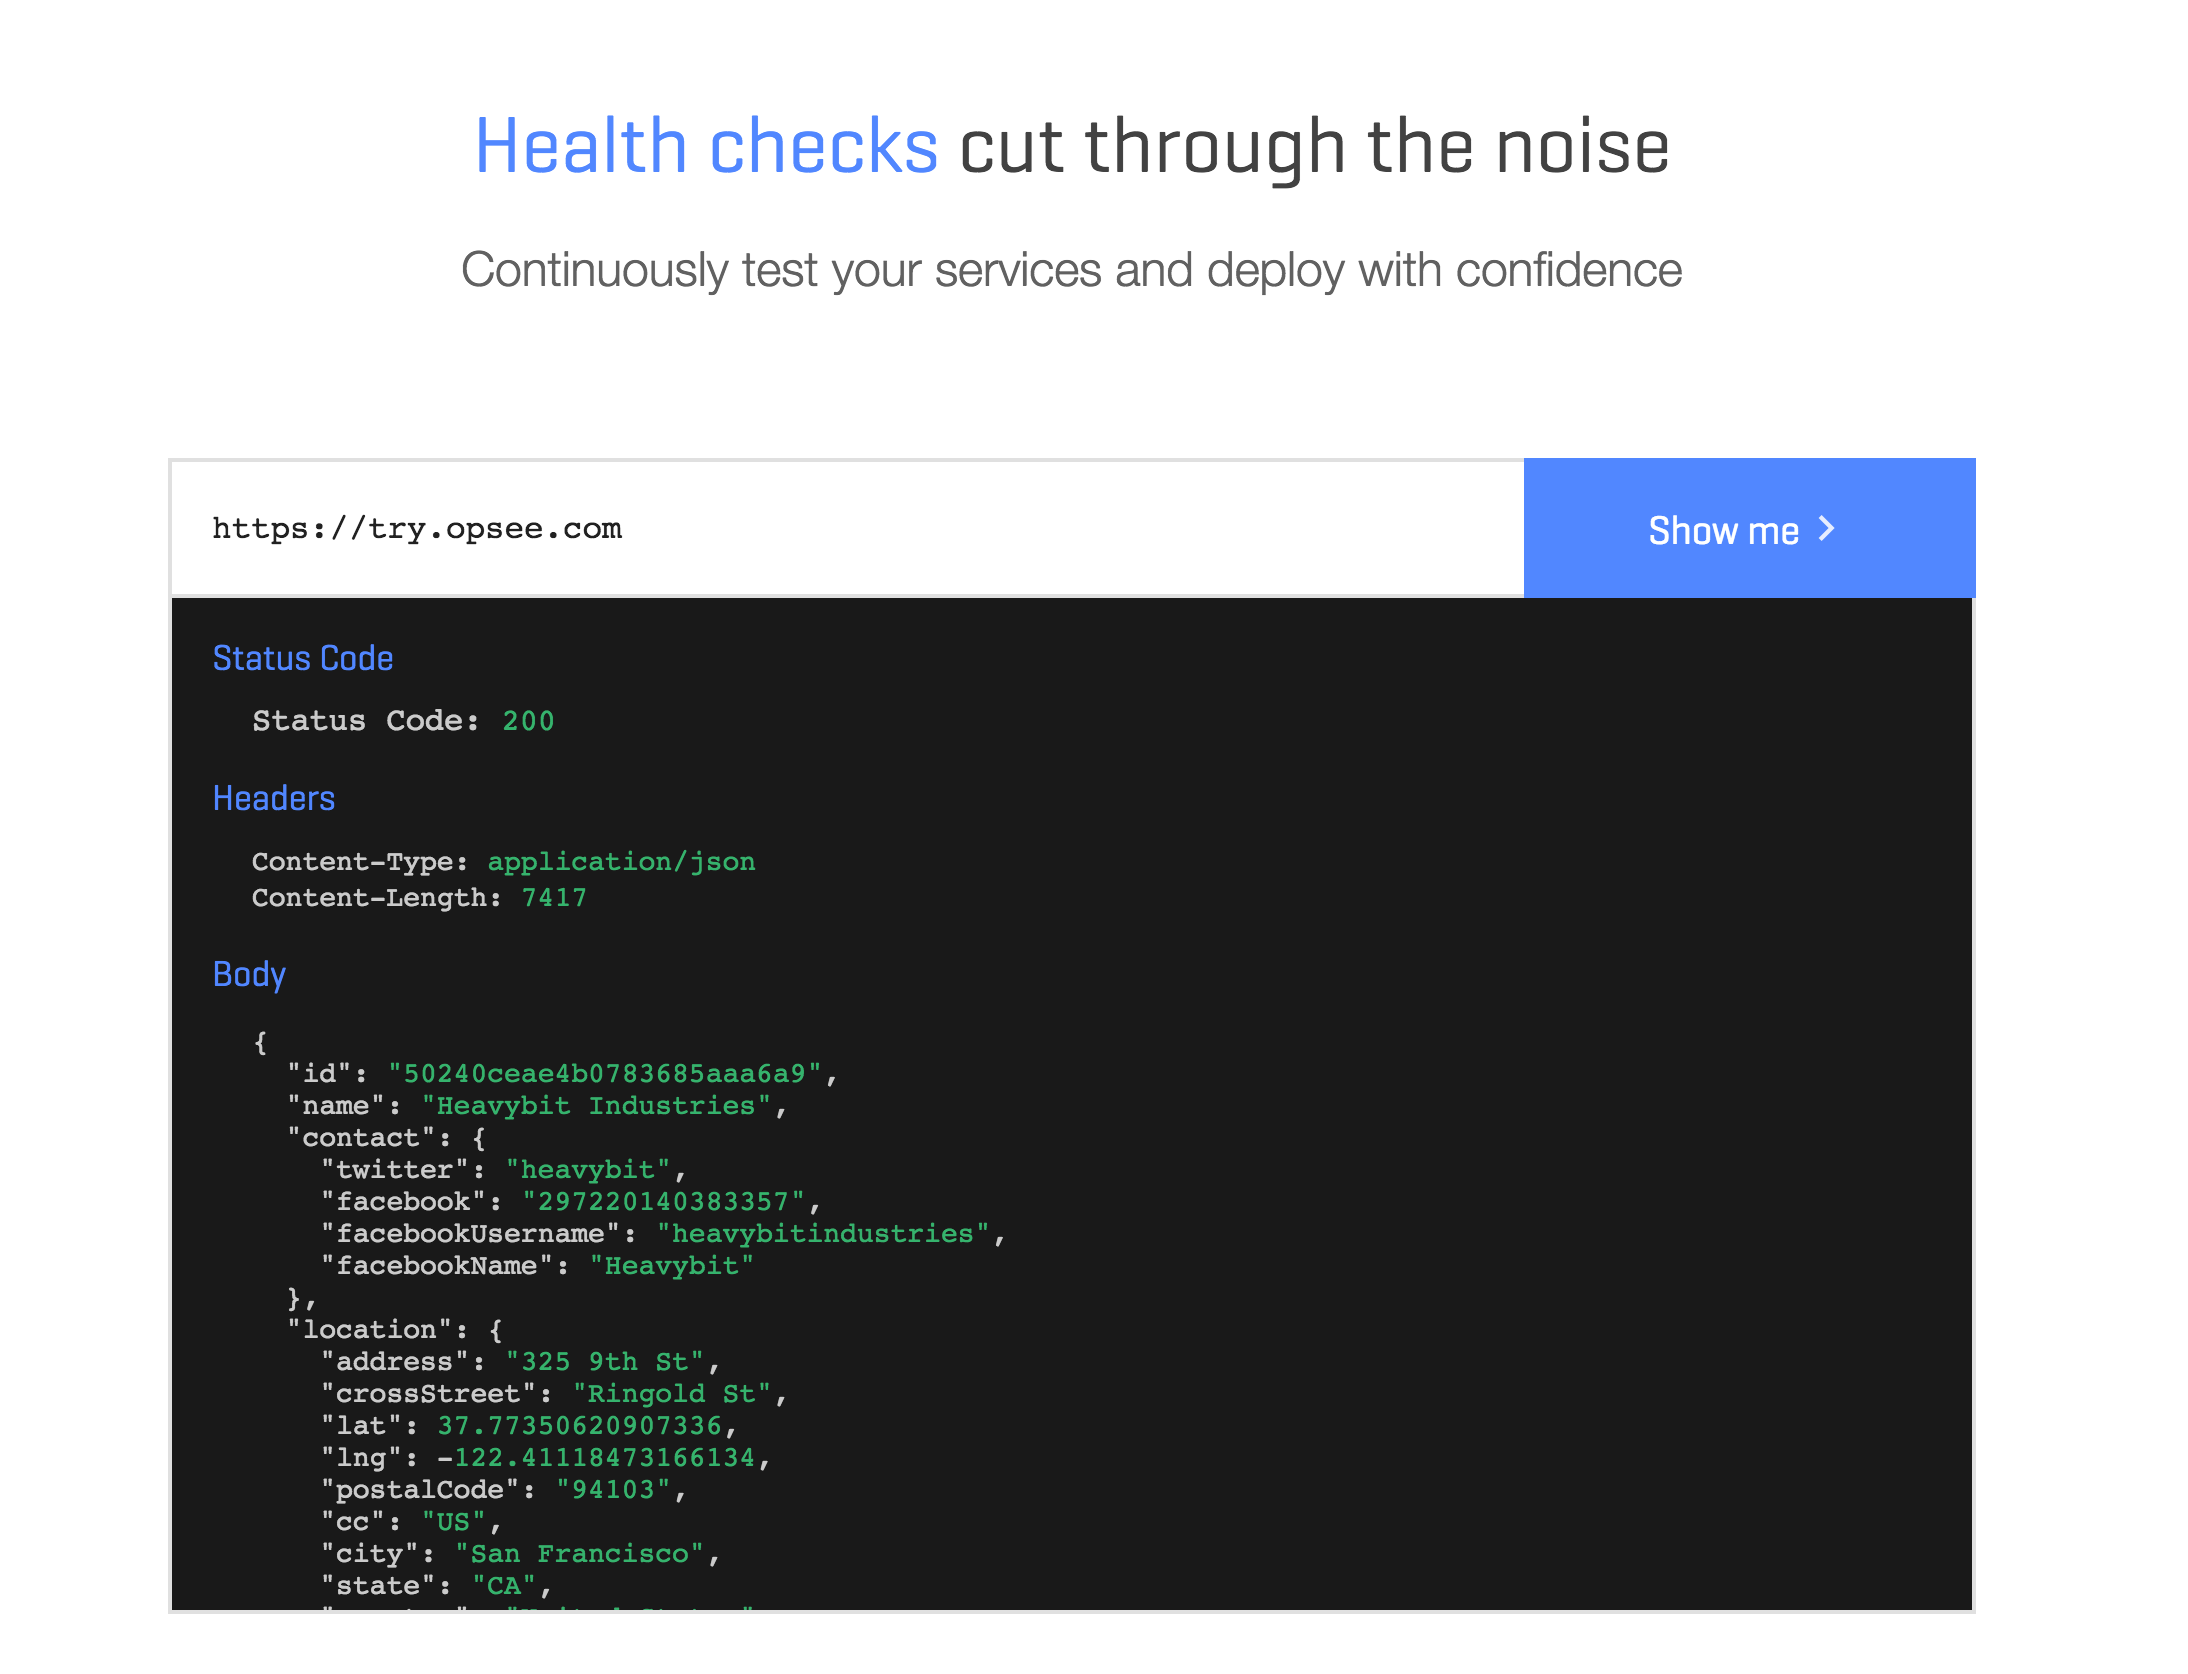Screen dimensions: 2188x1674
Task: Click the crossStreet value "Ringold St"
Action: point(671,1394)
